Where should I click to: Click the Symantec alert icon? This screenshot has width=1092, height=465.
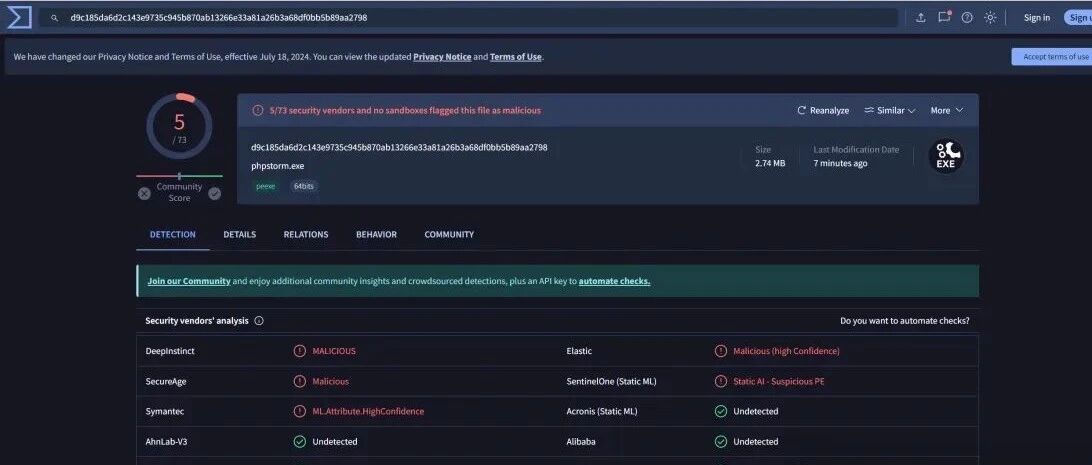click(x=299, y=411)
